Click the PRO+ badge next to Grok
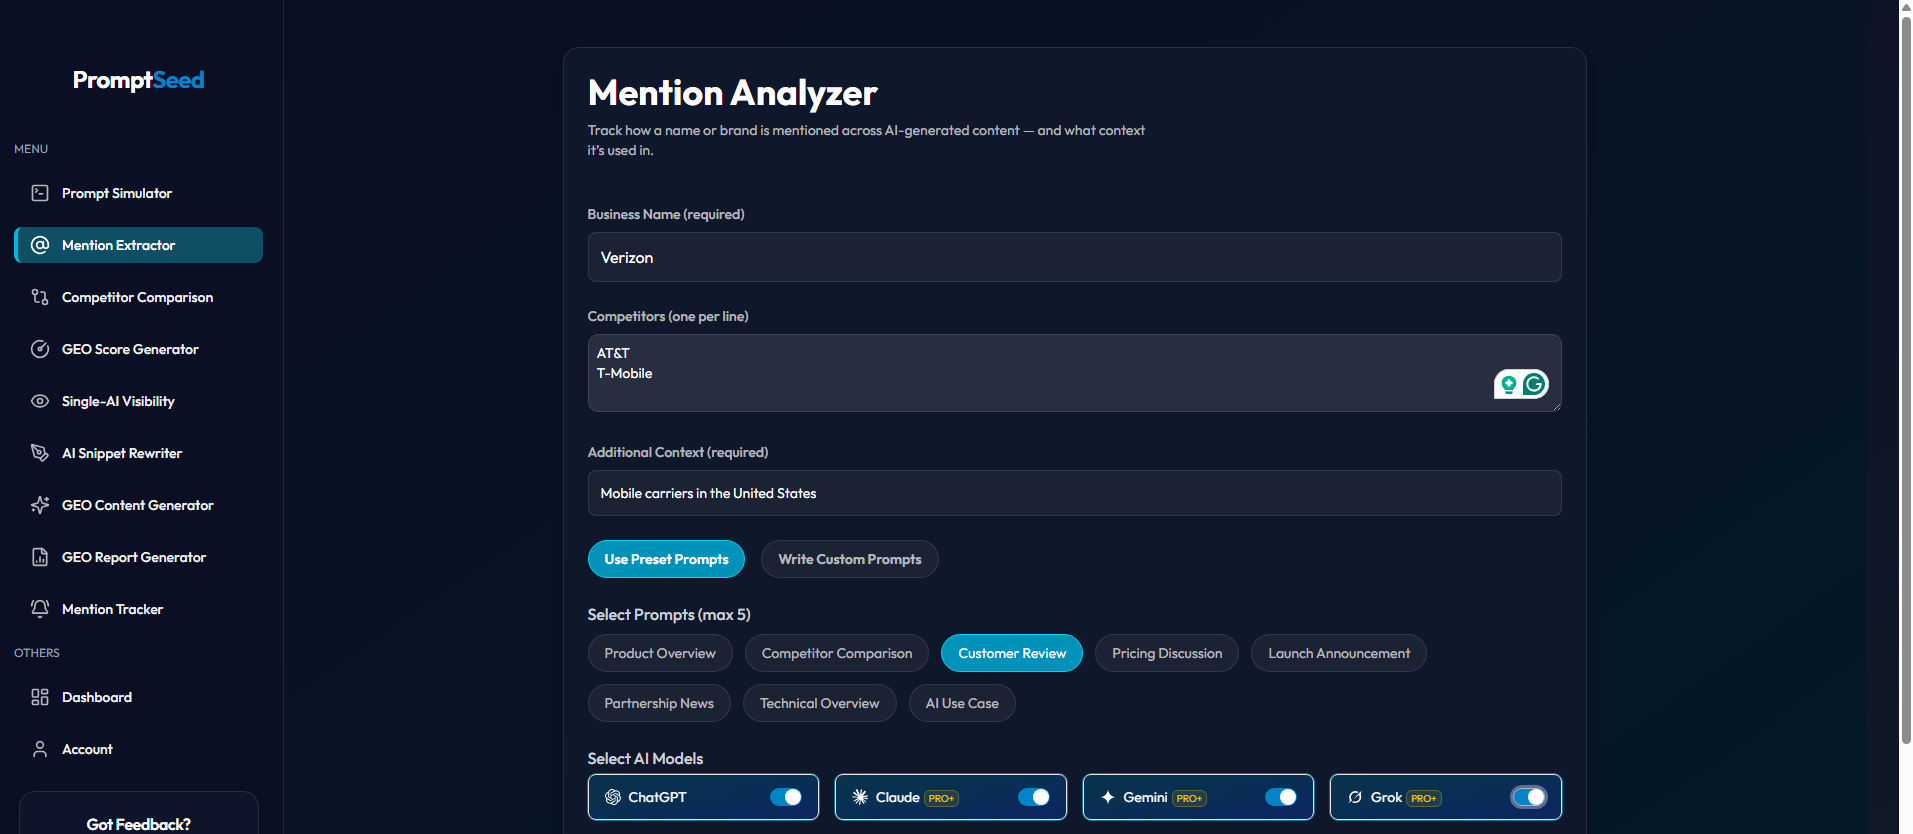Viewport: 1913px width, 834px height. pyautogui.click(x=1424, y=798)
